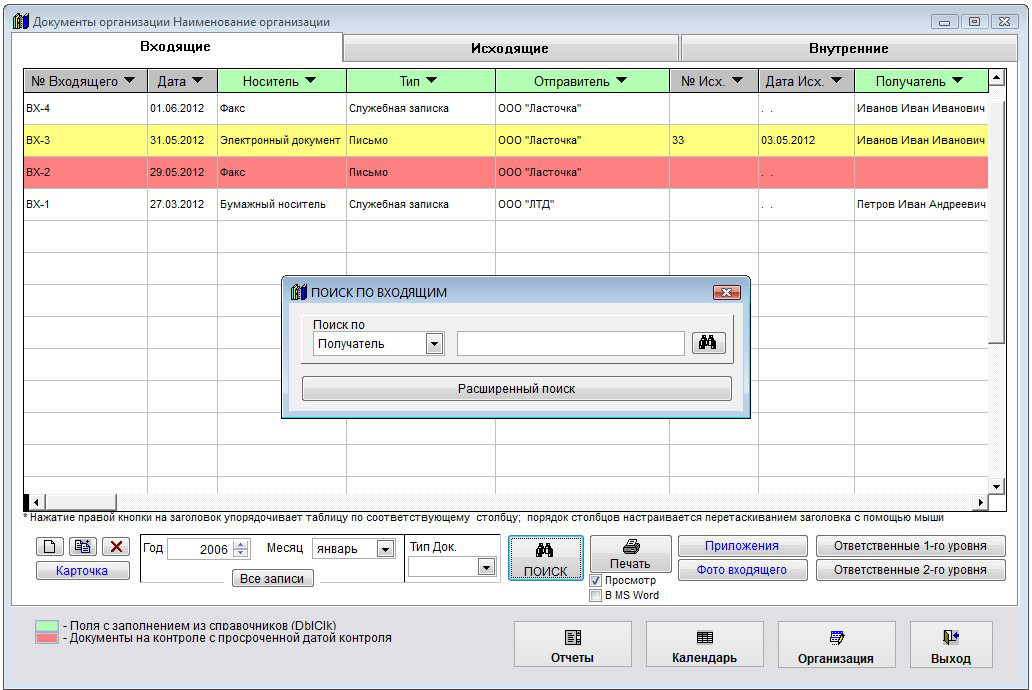
Task: Click Расширенный поиск button
Action: click(x=517, y=388)
